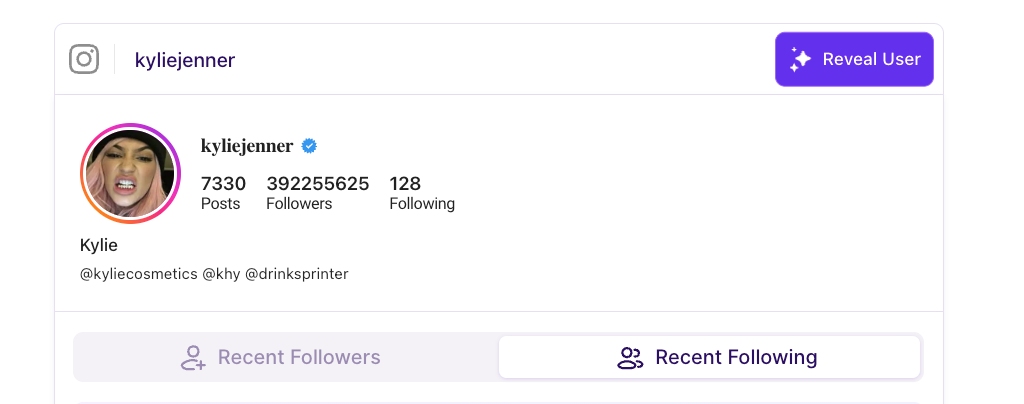Click the Instagram logo icon
This screenshot has height=404, width=1024.
click(84, 59)
